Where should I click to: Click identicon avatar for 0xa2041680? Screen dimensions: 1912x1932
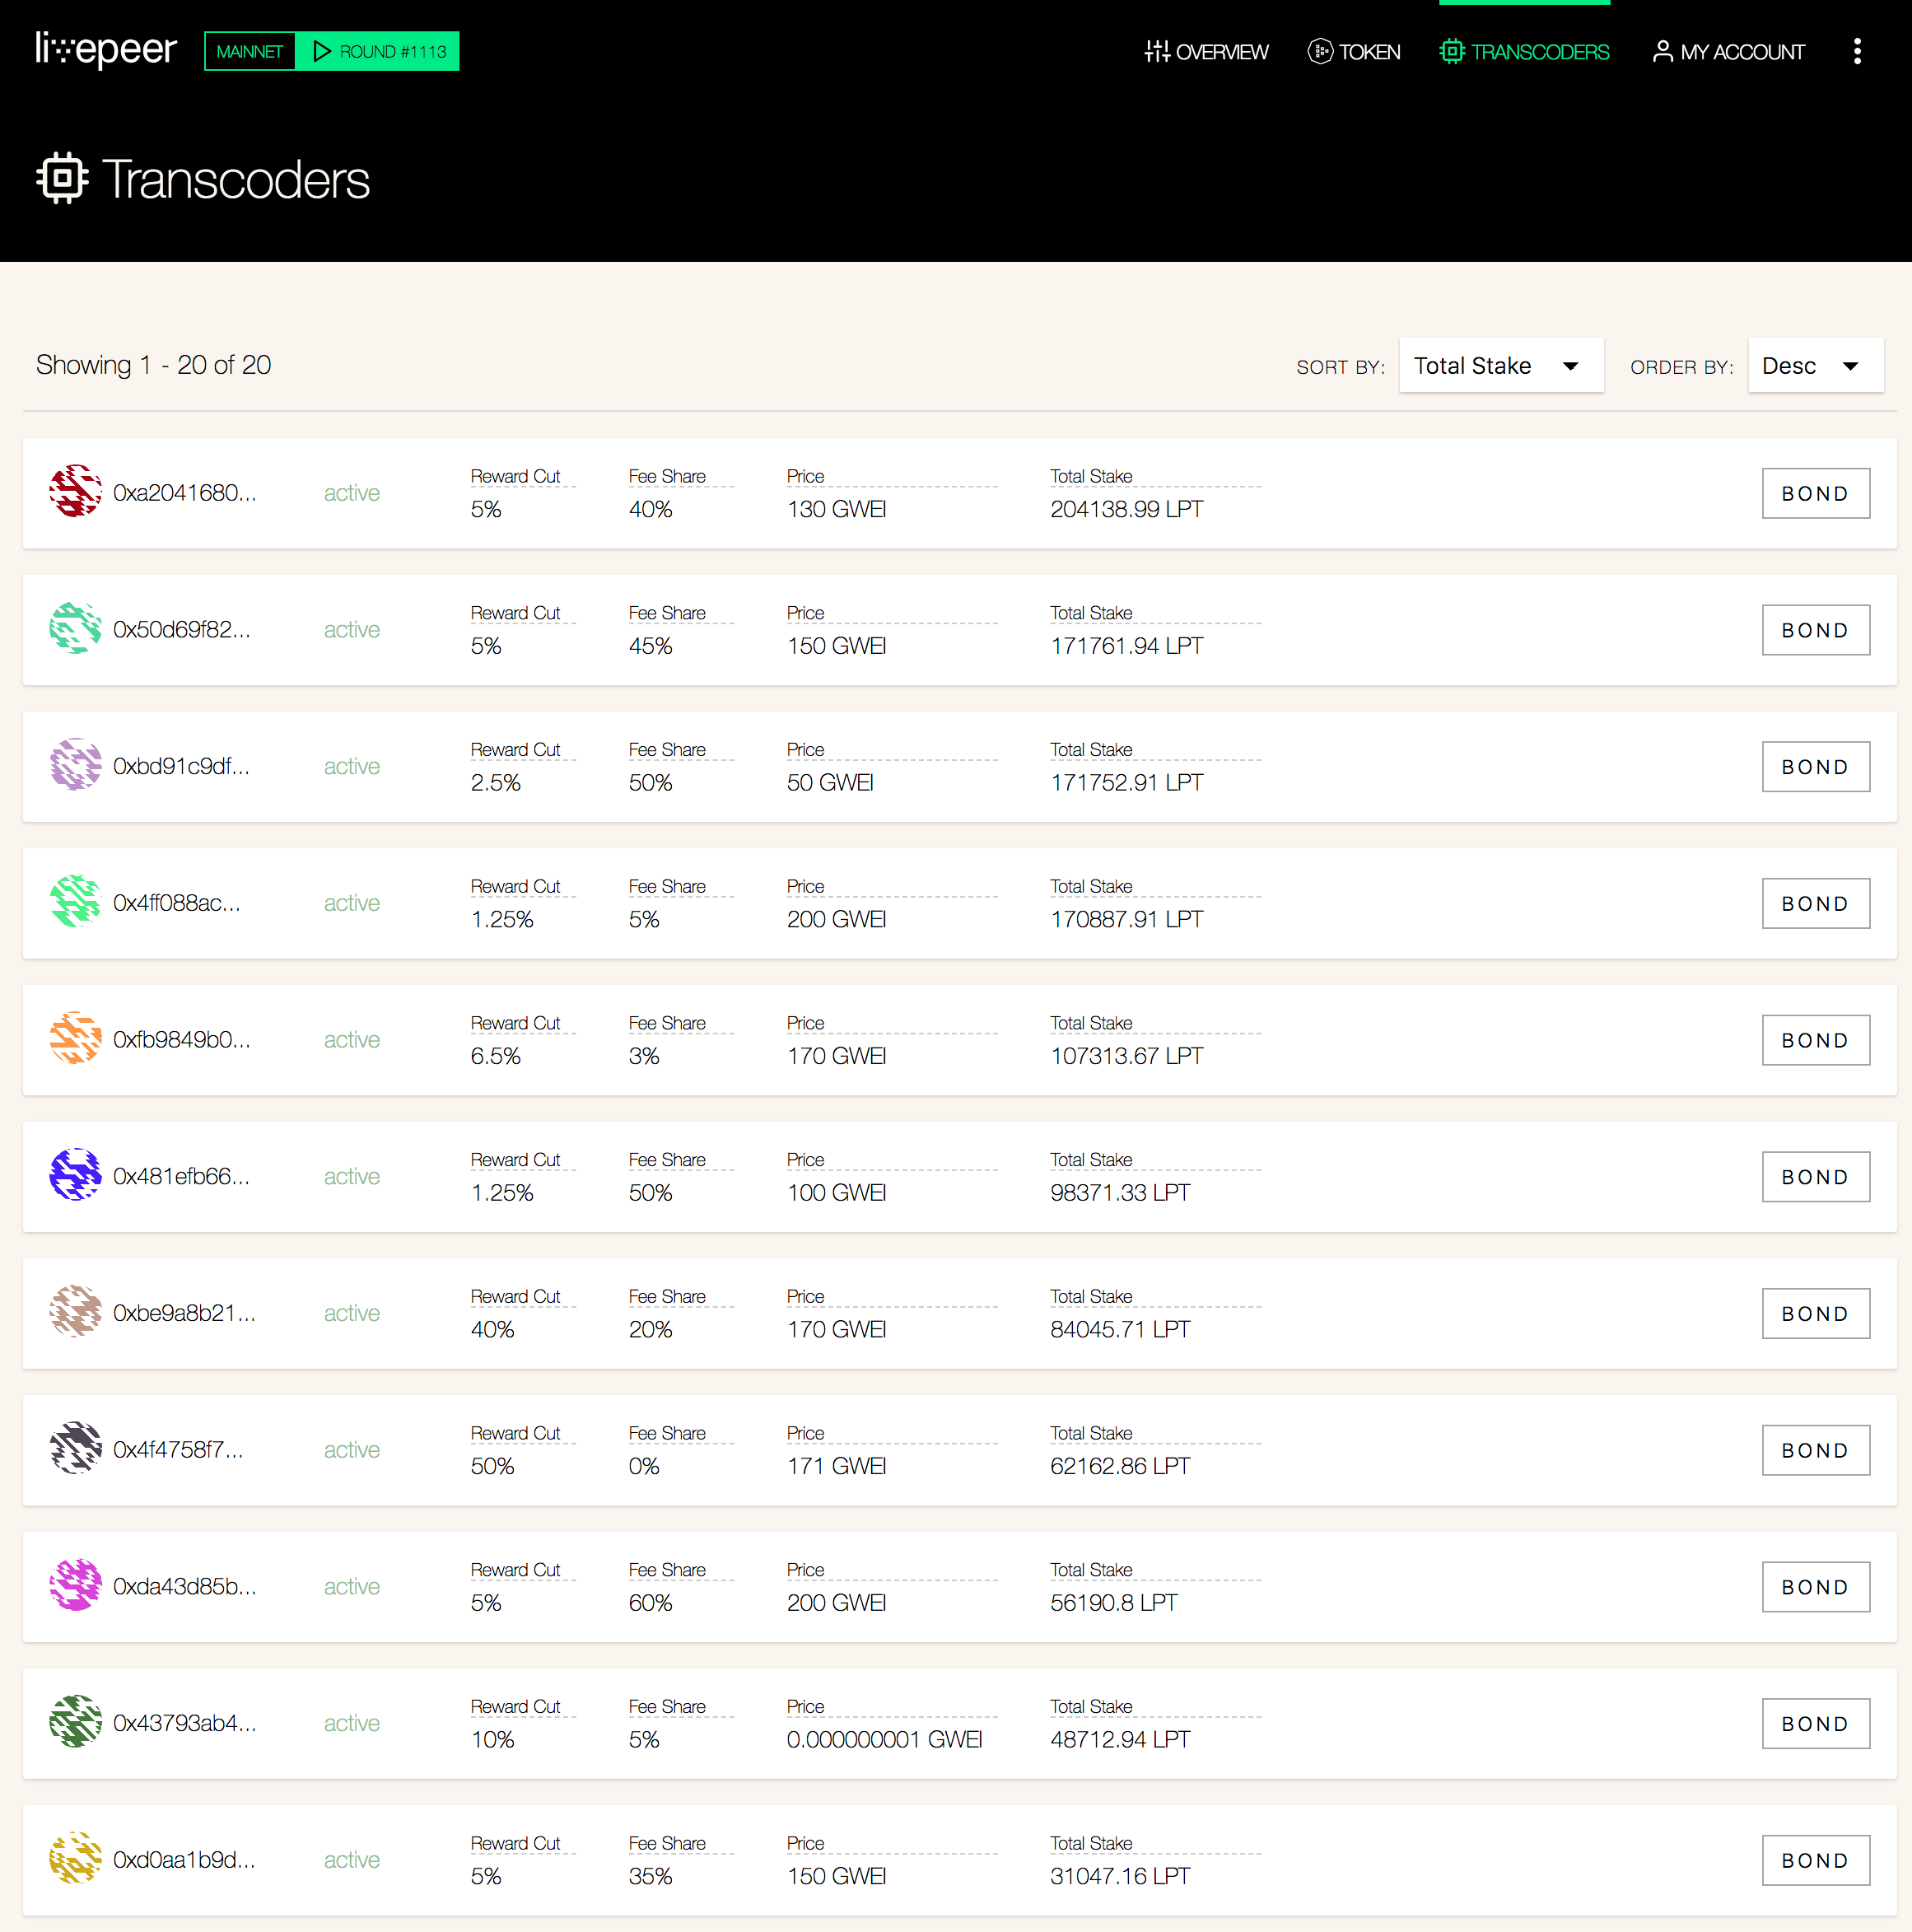(x=75, y=492)
